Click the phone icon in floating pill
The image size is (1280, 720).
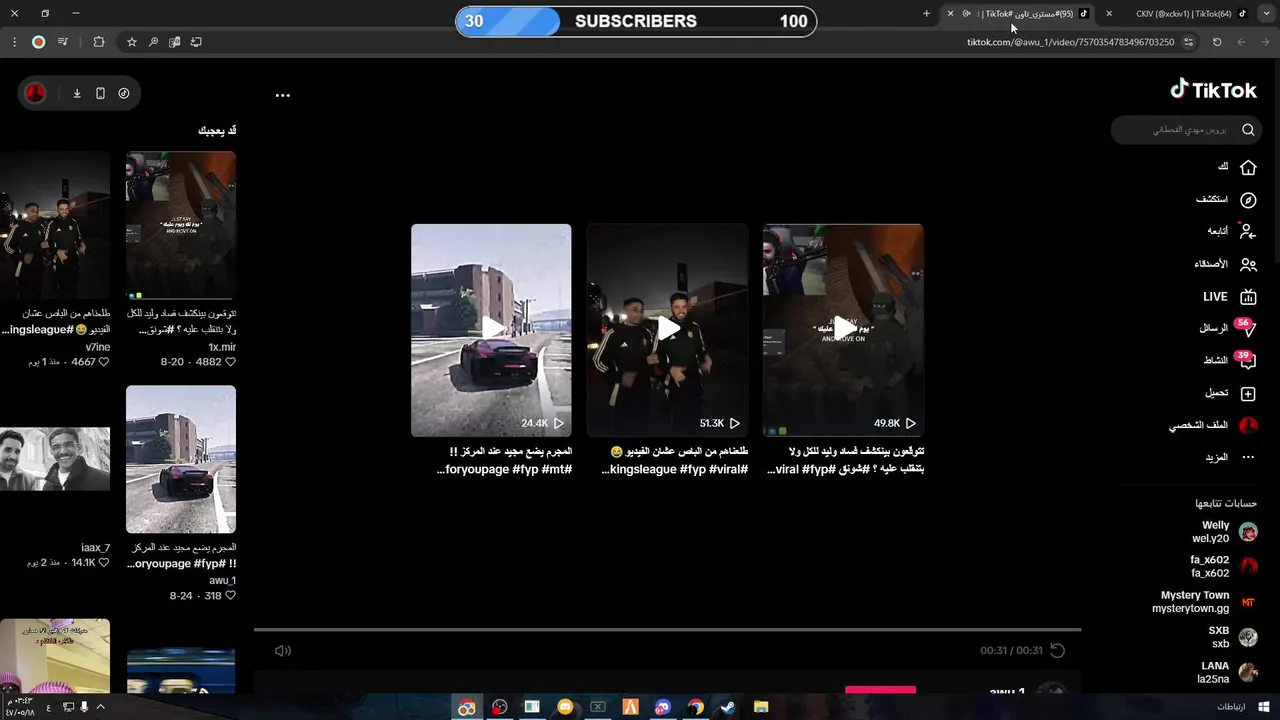[x=100, y=93]
